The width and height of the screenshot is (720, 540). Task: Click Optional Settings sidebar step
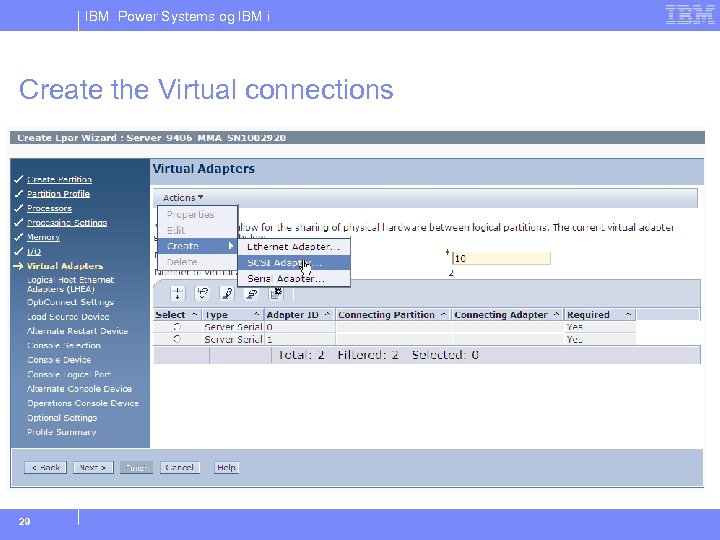62,418
